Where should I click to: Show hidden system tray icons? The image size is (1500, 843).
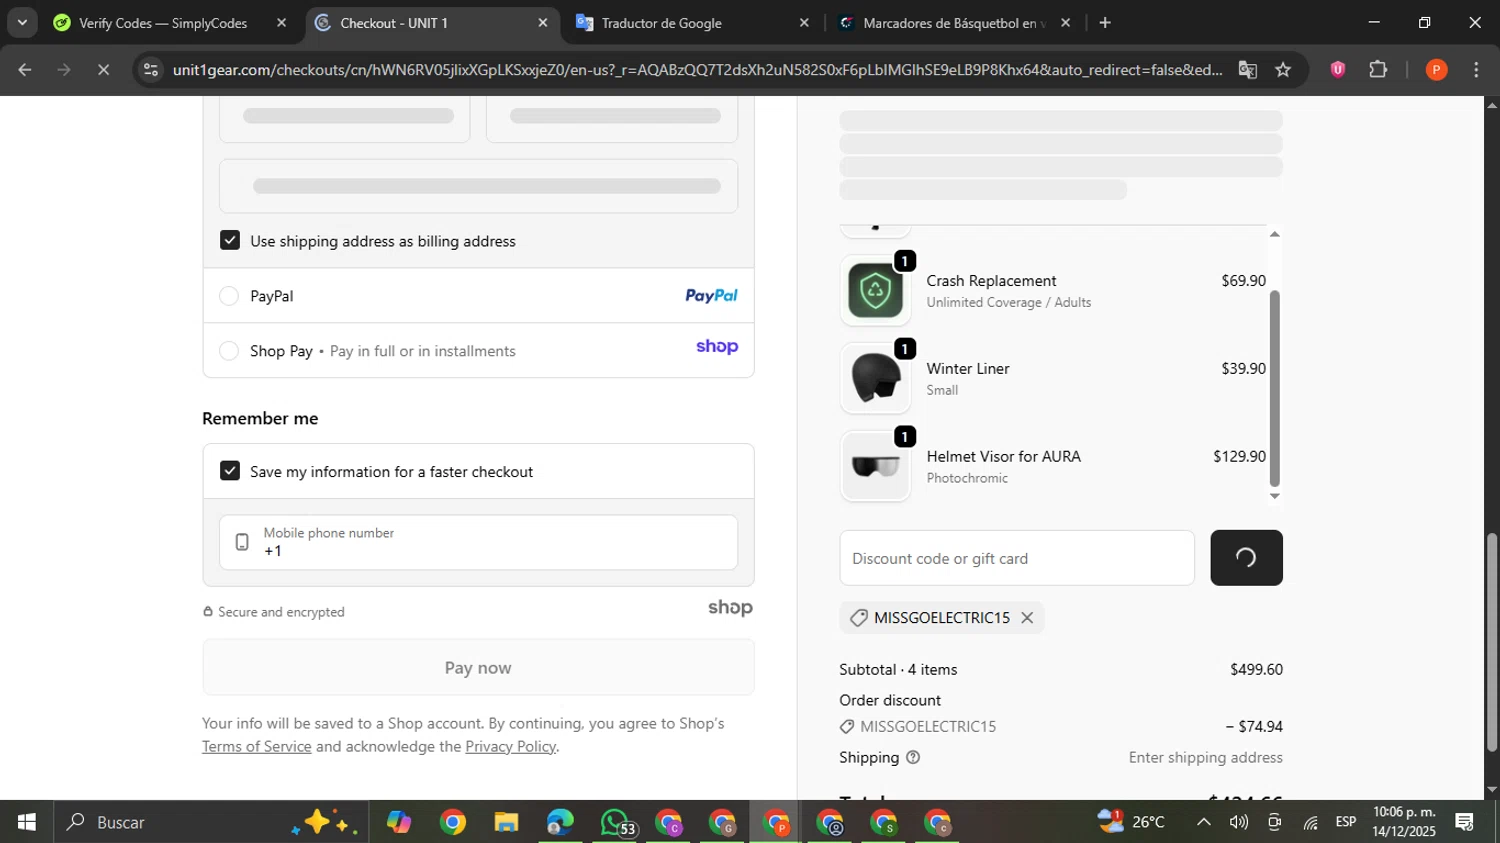click(1203, 822)
